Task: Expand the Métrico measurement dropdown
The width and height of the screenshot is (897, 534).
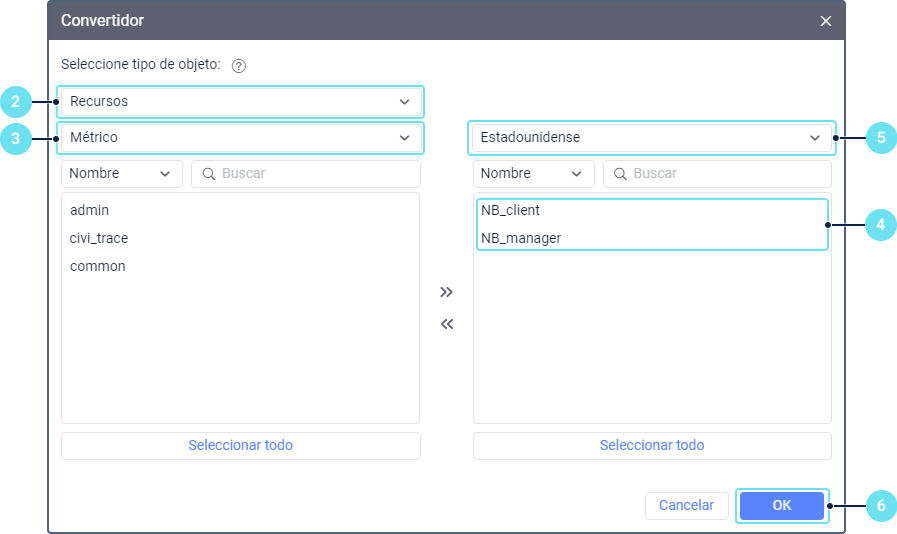Action: tap(240, 137)
